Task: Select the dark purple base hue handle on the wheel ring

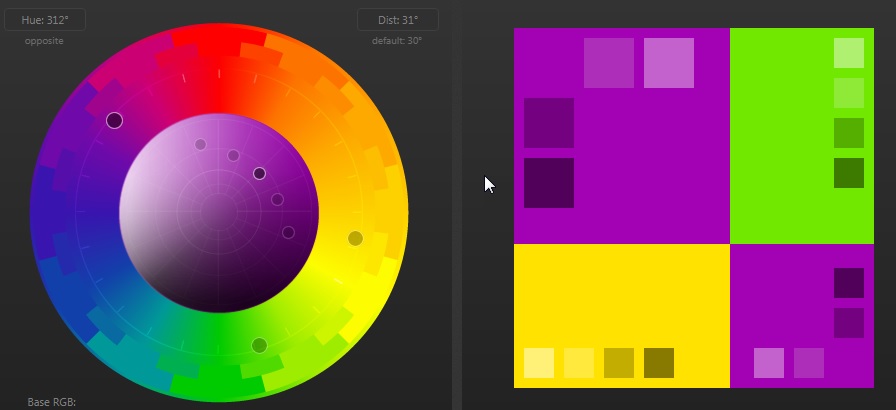Action: pos(114,120)
